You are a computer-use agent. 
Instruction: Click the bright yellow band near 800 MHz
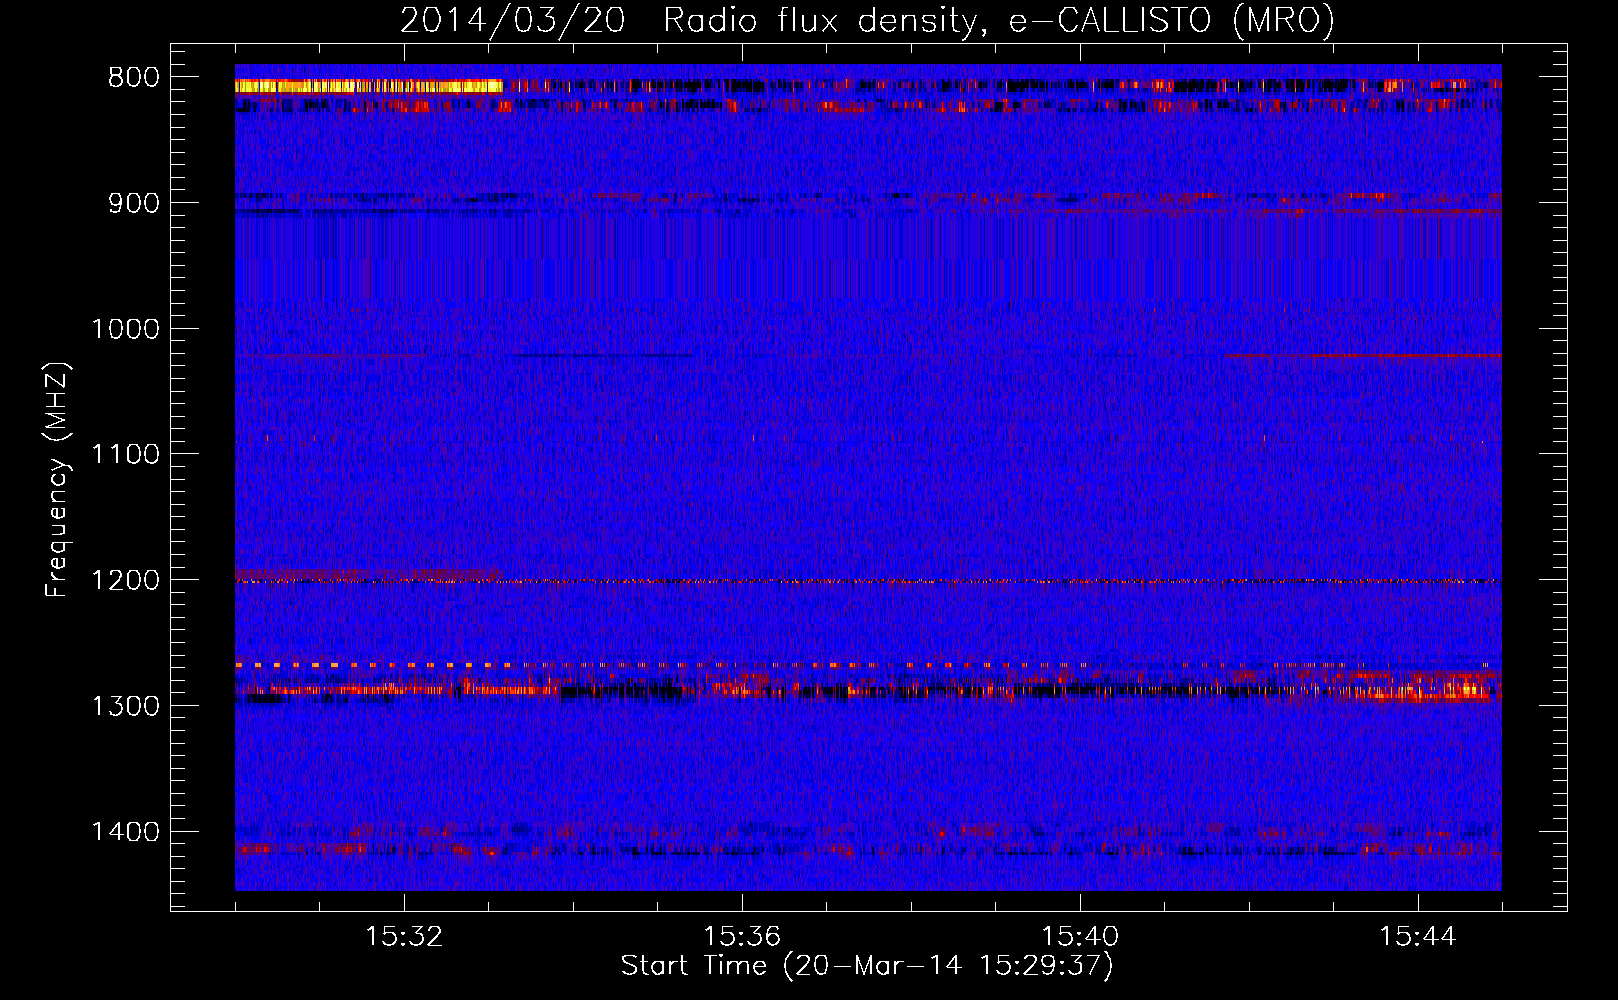369,86
